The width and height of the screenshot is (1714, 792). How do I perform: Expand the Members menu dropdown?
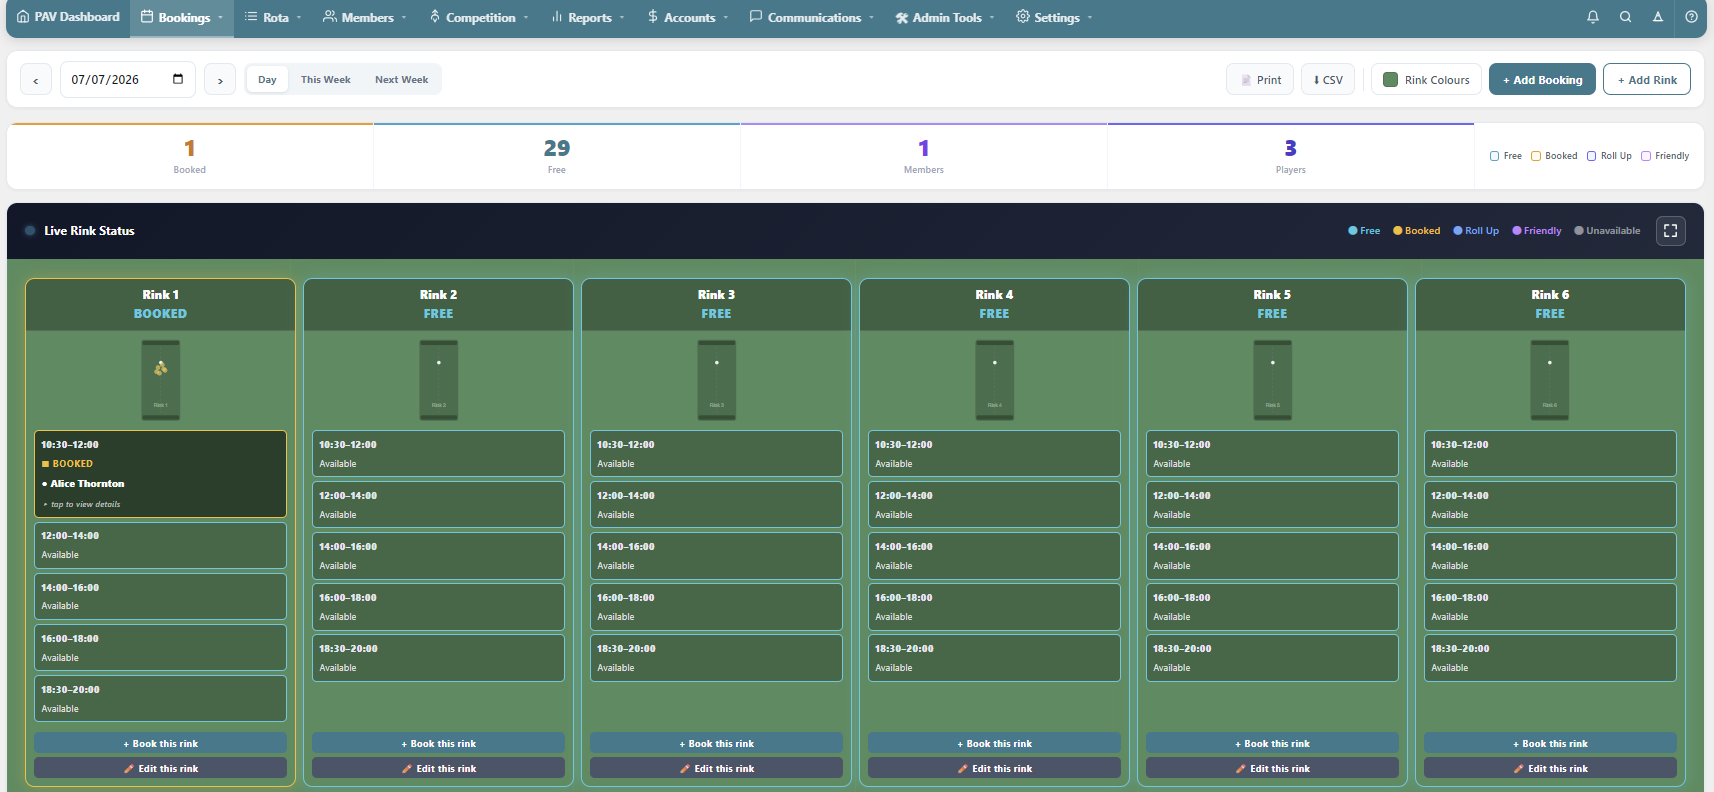(364, 18)
